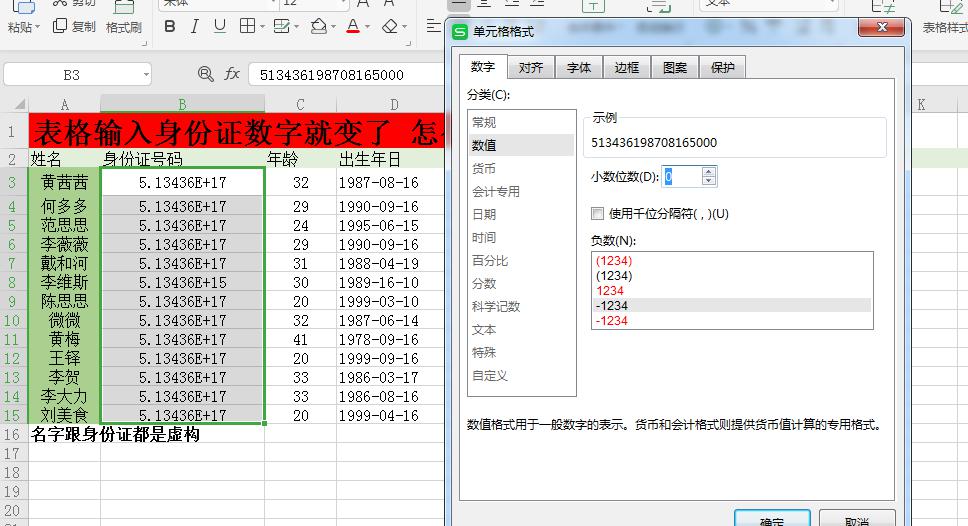The image size is (968, 526).
Task: Select black (1234) negative number format
Action: pyautogui.click(x=732, y=275)
